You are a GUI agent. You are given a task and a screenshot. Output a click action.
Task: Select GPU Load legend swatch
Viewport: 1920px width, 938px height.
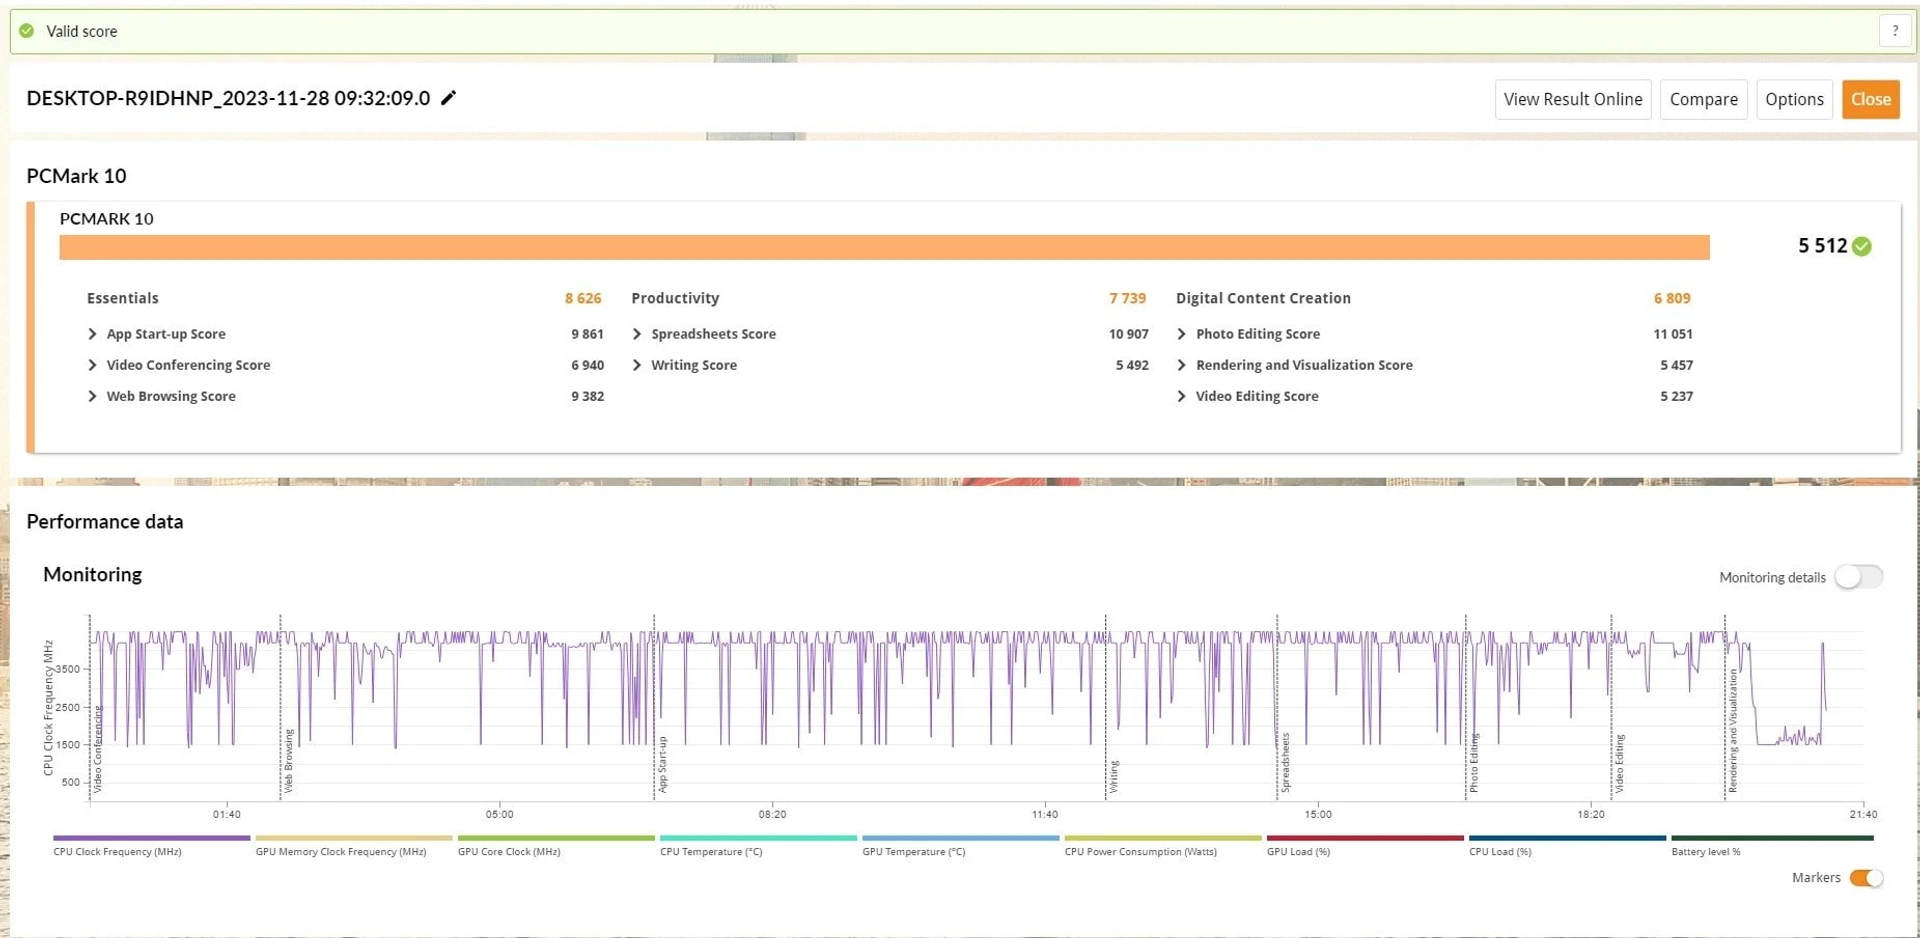[1365, 838]
